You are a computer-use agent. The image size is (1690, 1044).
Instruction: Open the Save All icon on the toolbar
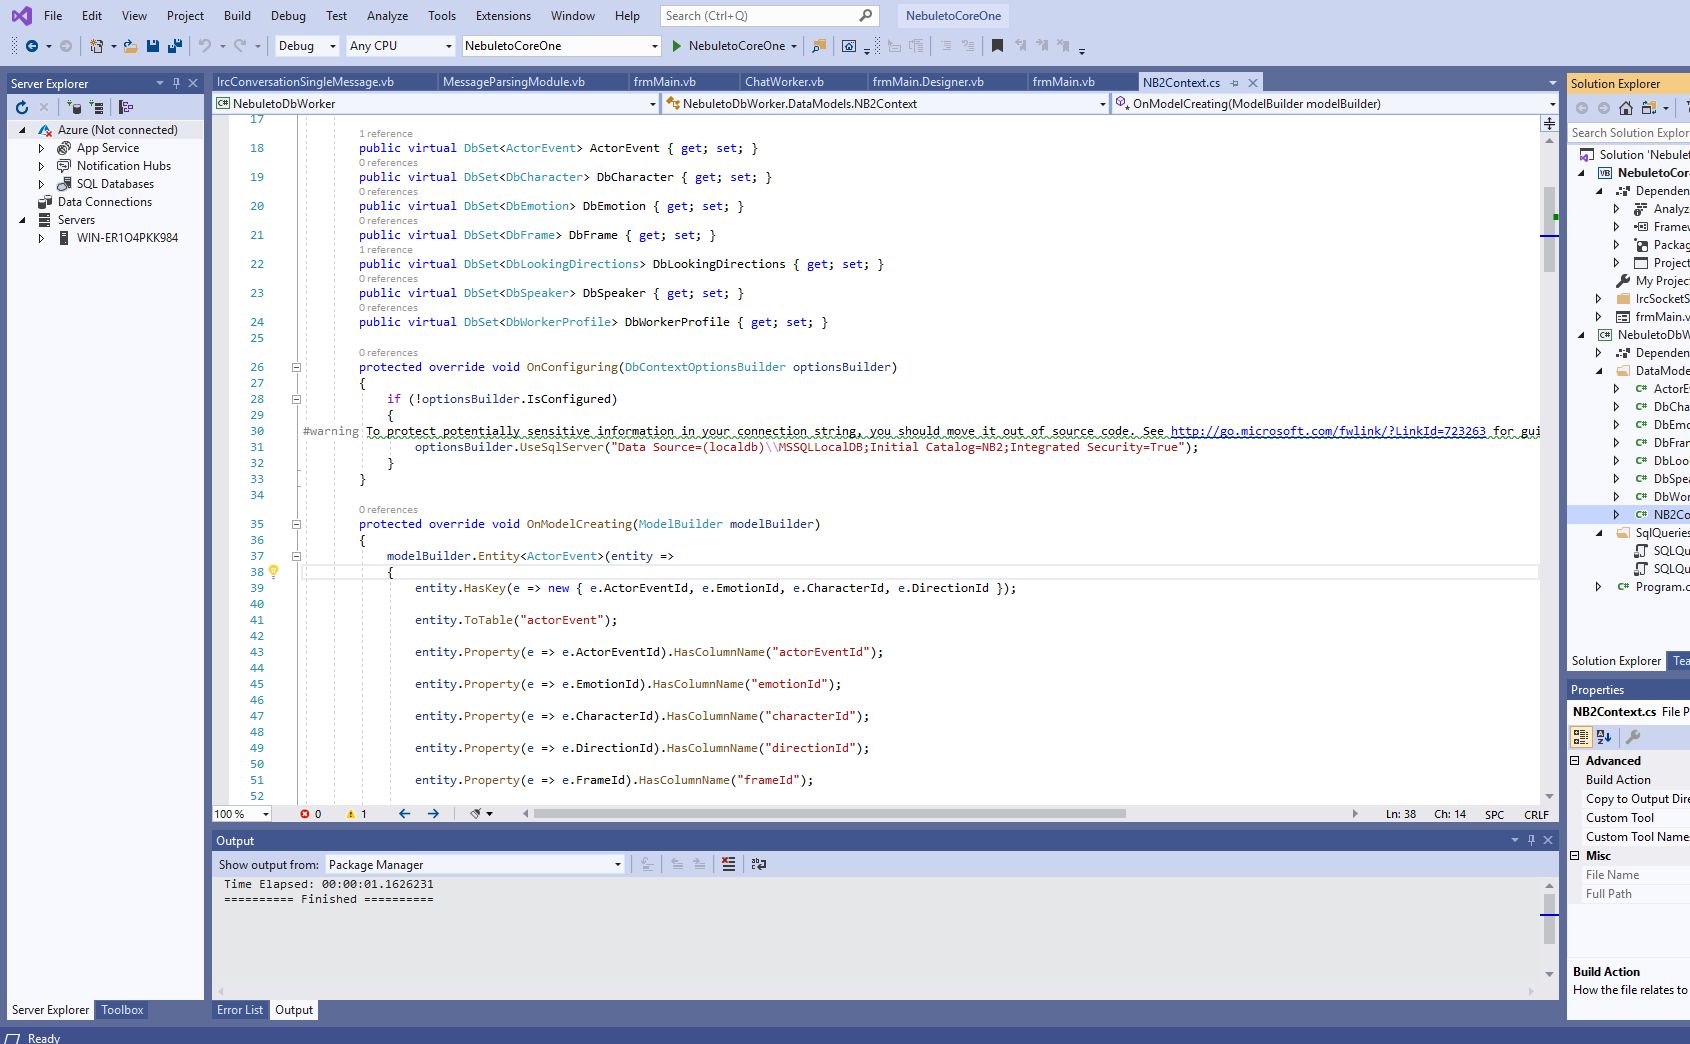(174, 46)
